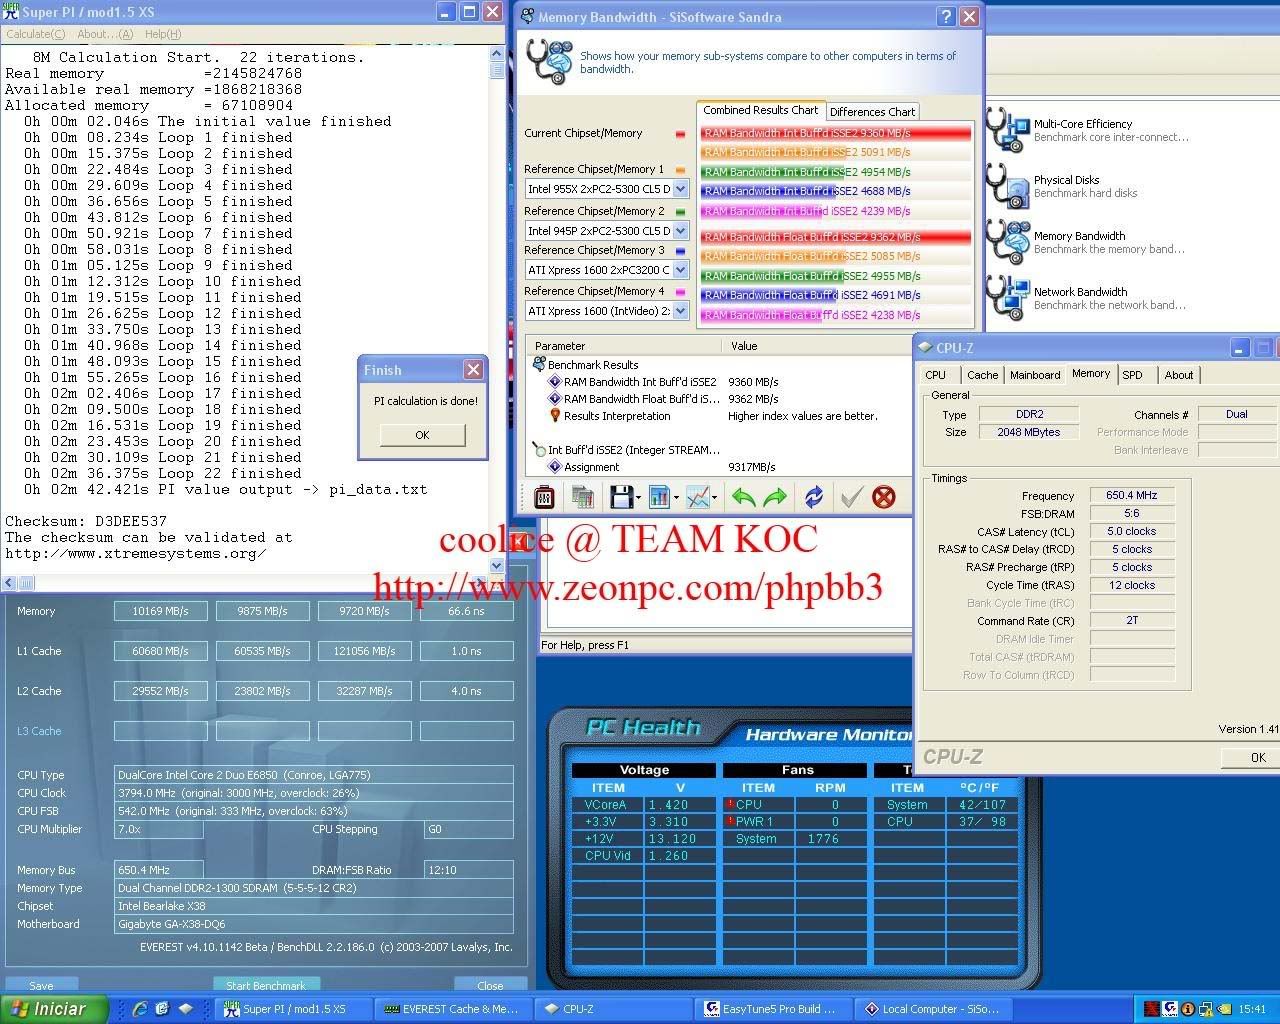Open Reference Chipset/Memory 3 dropdown
The image size is (1280, 1024).
tap(681, 270)
